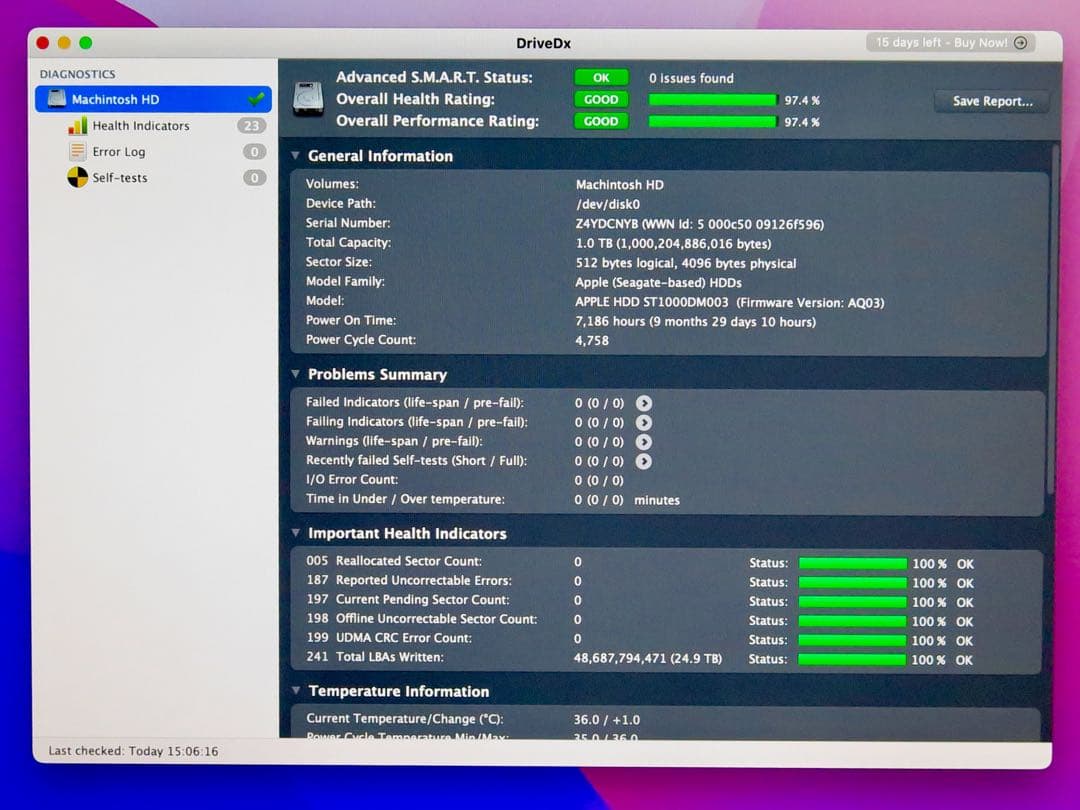1080x810 pixels.
Task: Click the Buy Now trial banner
Action: pos(948,42)
